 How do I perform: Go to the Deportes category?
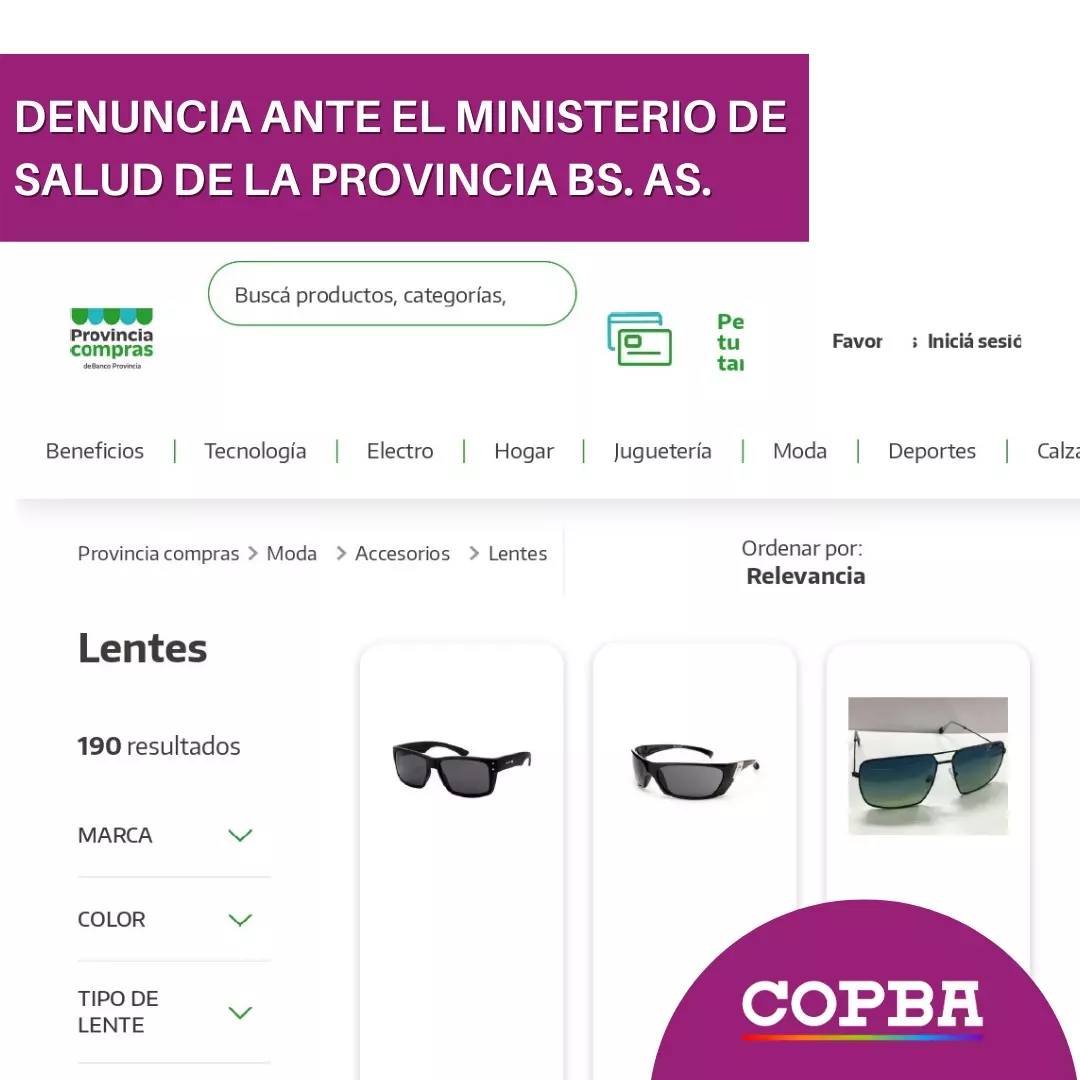(x=931, y=451)
